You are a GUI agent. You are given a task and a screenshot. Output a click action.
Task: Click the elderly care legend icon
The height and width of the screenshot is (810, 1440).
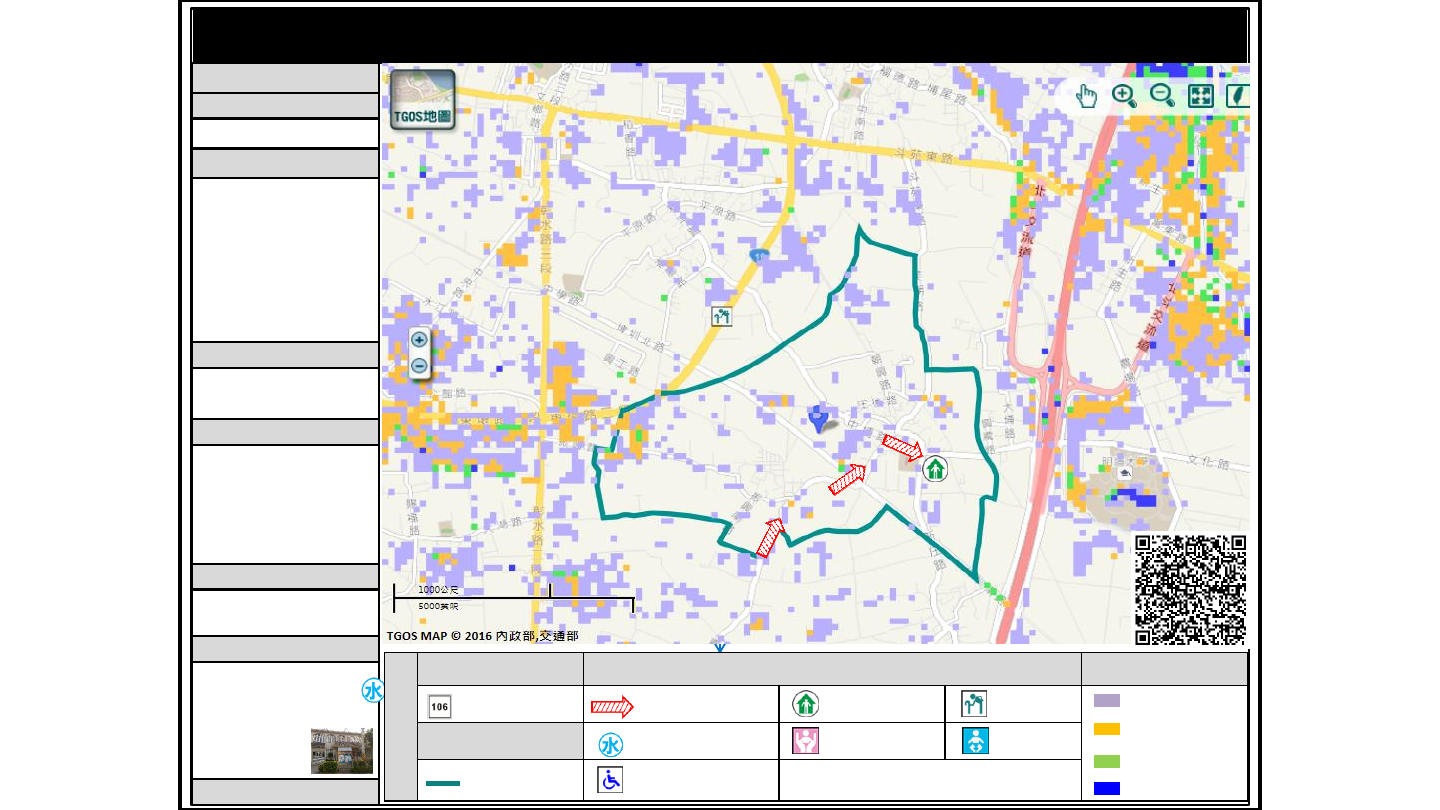point(974,704)
